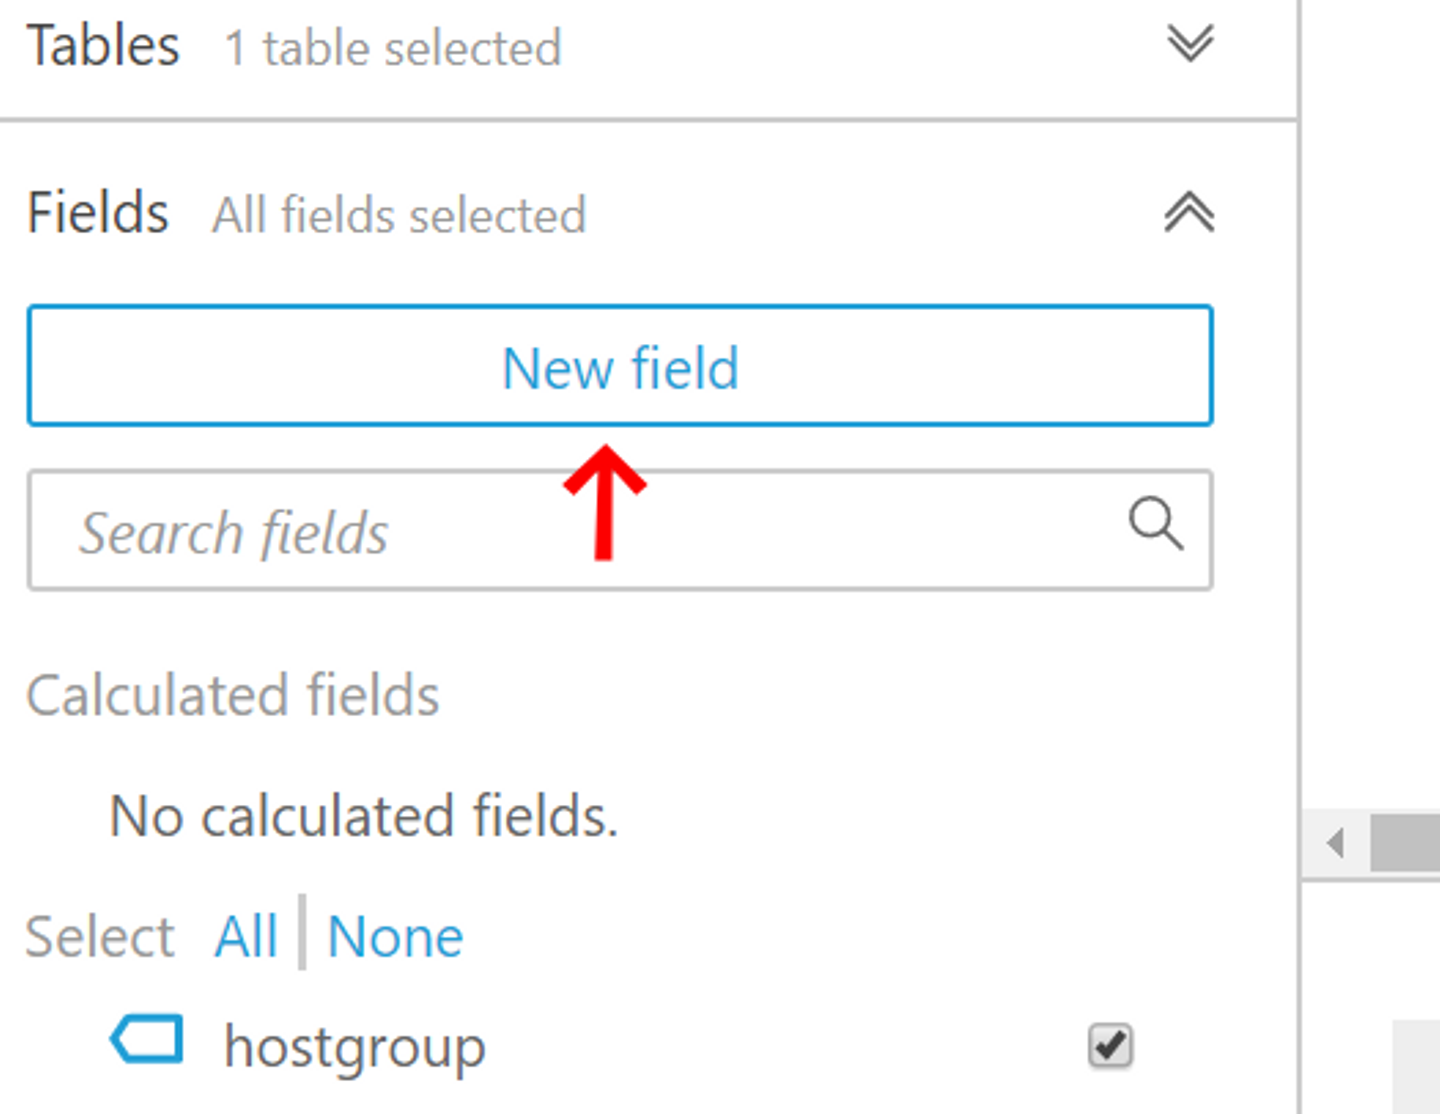Select the hostgroup field name
Image resolution: width=1440 pixels, height=1114 pixels.
coord(354,1047)
